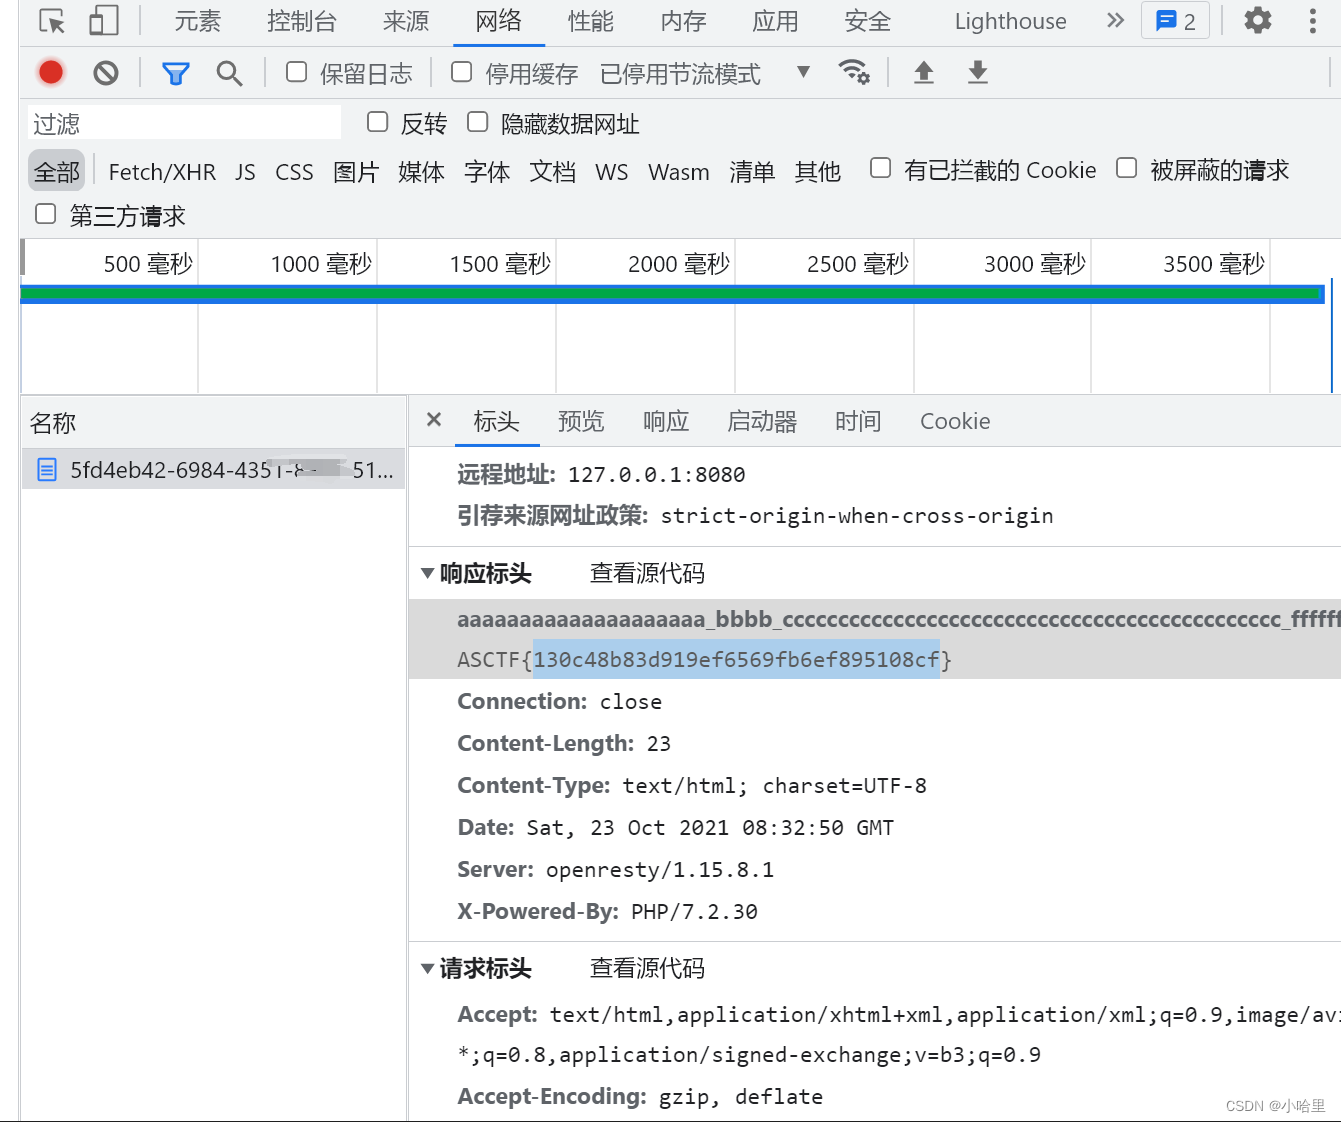Open 预览 detail tab
Image resolution: width=1341 pixels, height=1122 pixels.
[581, 421]
